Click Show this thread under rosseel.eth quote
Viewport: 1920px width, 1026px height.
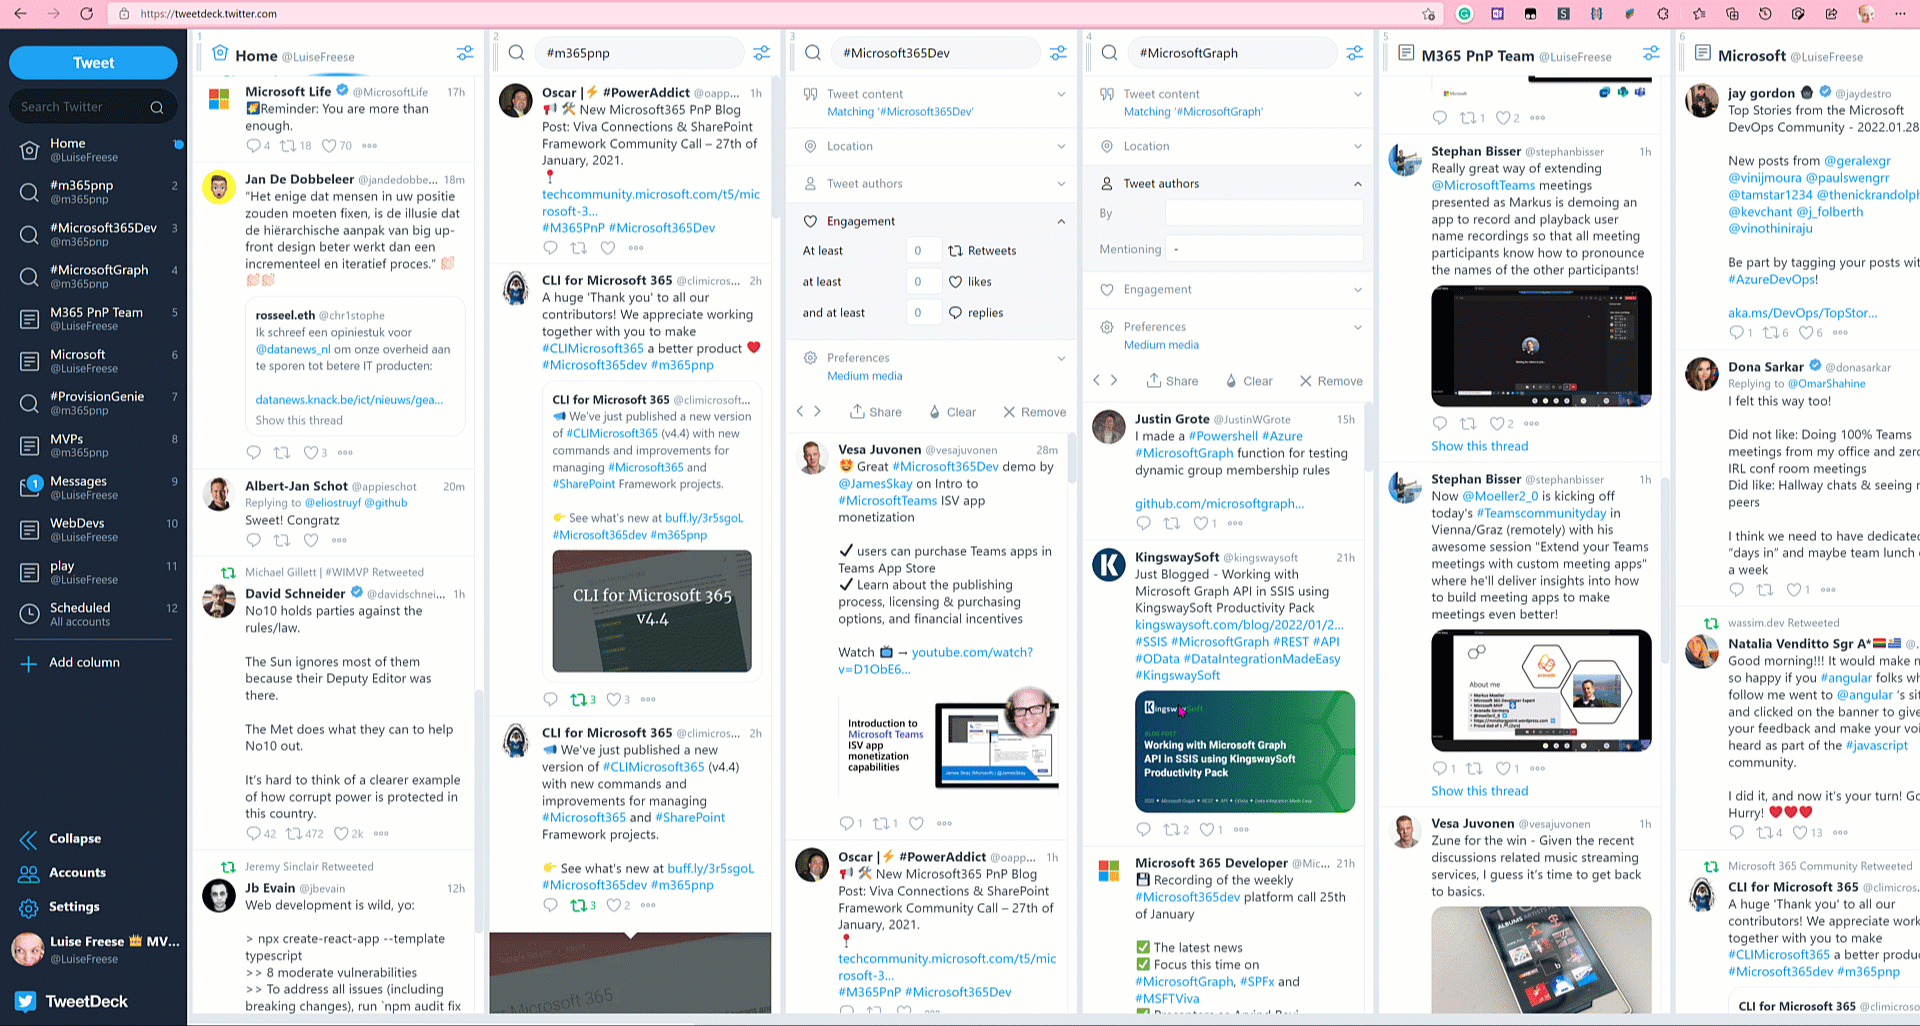299,421
